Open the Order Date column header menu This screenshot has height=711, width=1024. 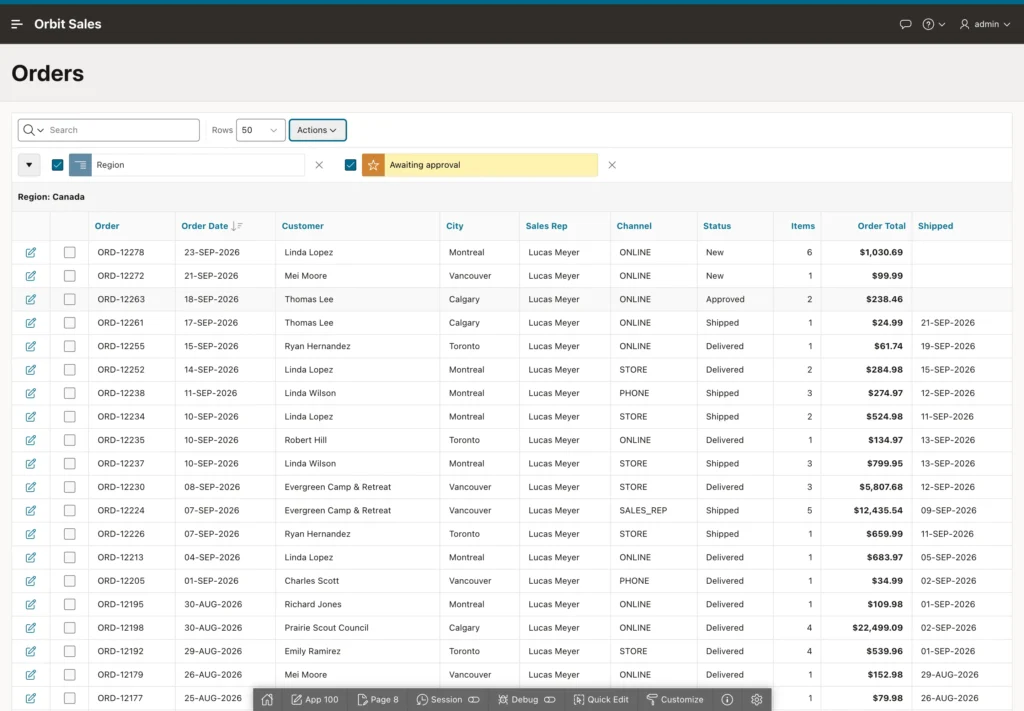click(x=204, y=226)
